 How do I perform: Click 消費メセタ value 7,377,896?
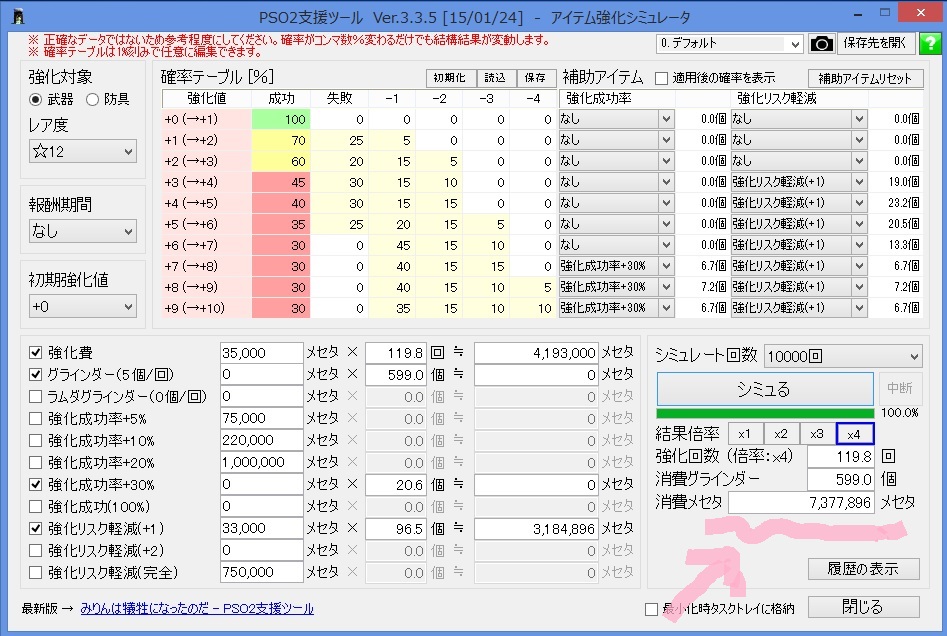tap(801, 503)
